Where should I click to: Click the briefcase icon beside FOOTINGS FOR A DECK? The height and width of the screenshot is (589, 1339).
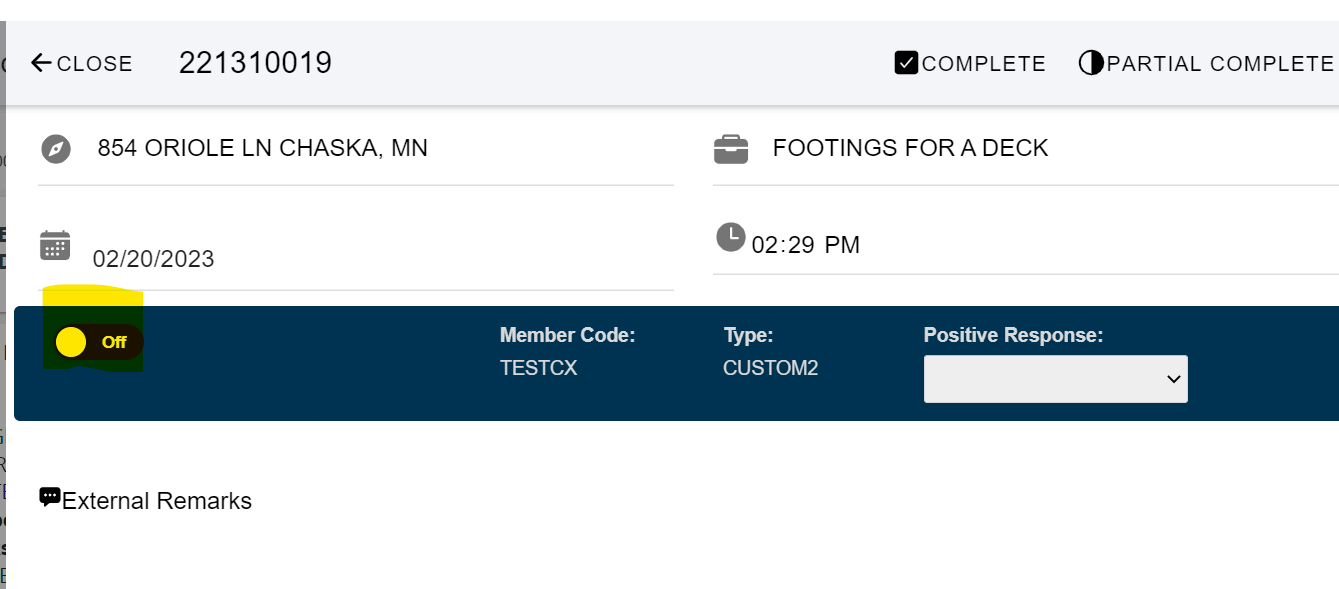[731, 150]
